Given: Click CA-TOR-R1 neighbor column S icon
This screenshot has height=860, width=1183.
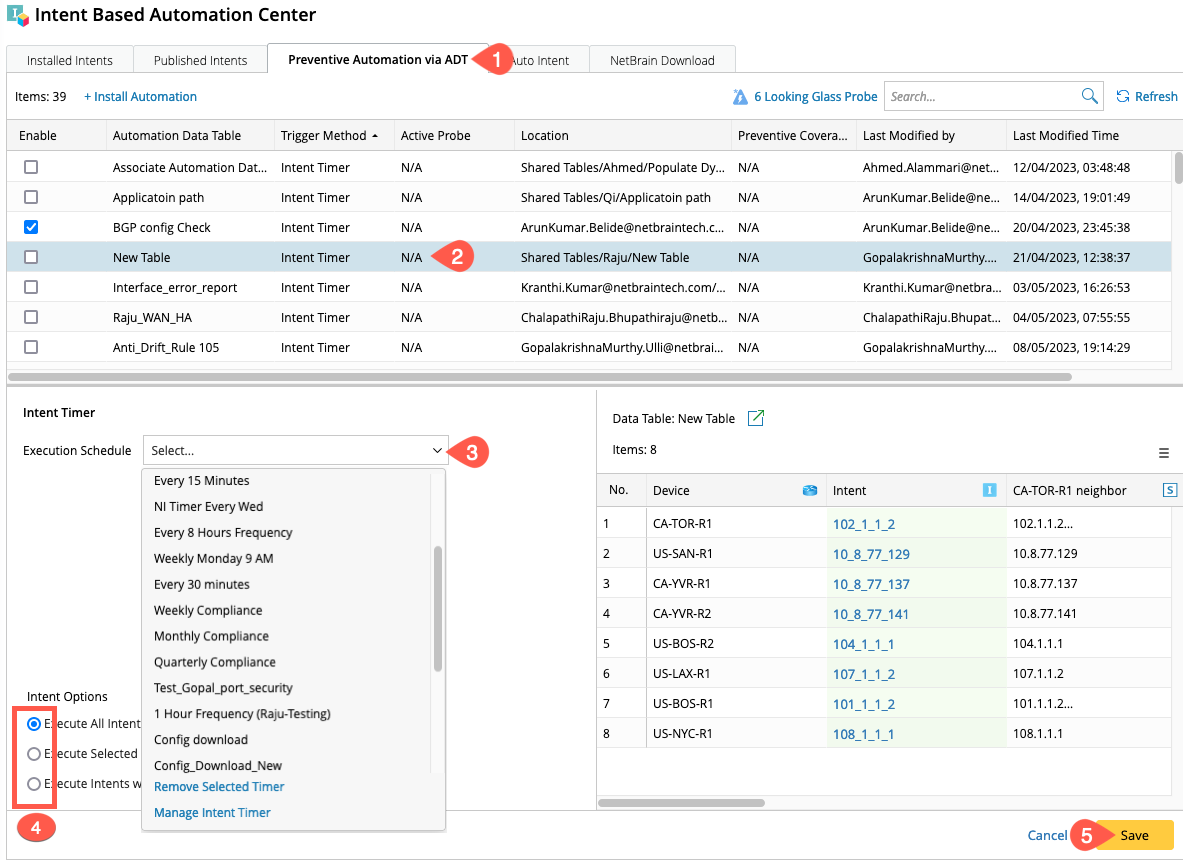Looking at the screenshot, I should pyautogui.click(x=1169, y=490).
